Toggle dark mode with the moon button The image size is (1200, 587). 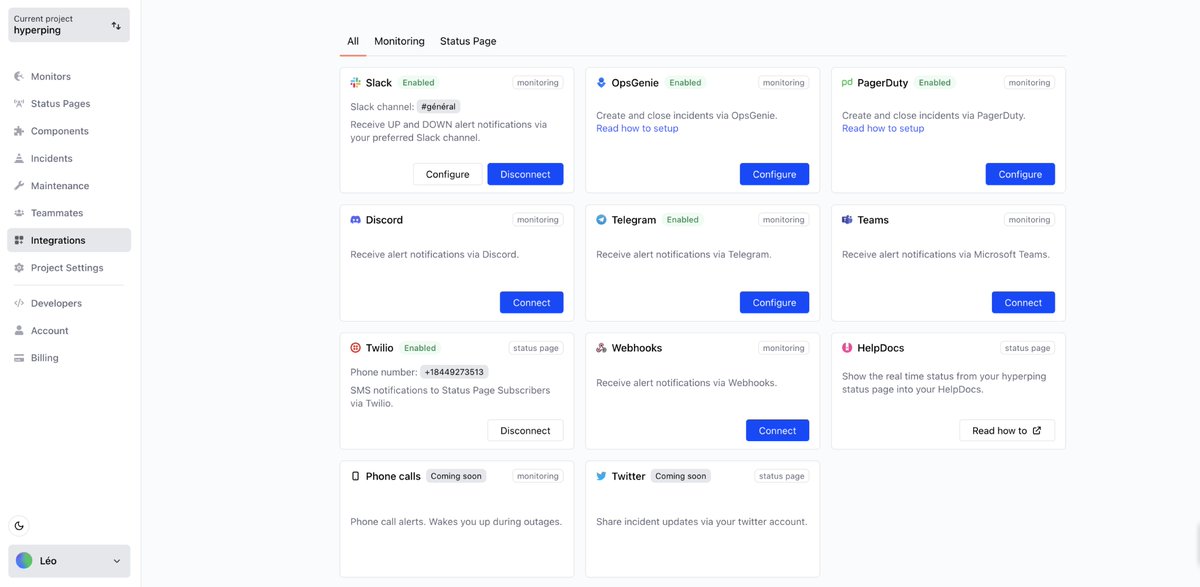19,526
